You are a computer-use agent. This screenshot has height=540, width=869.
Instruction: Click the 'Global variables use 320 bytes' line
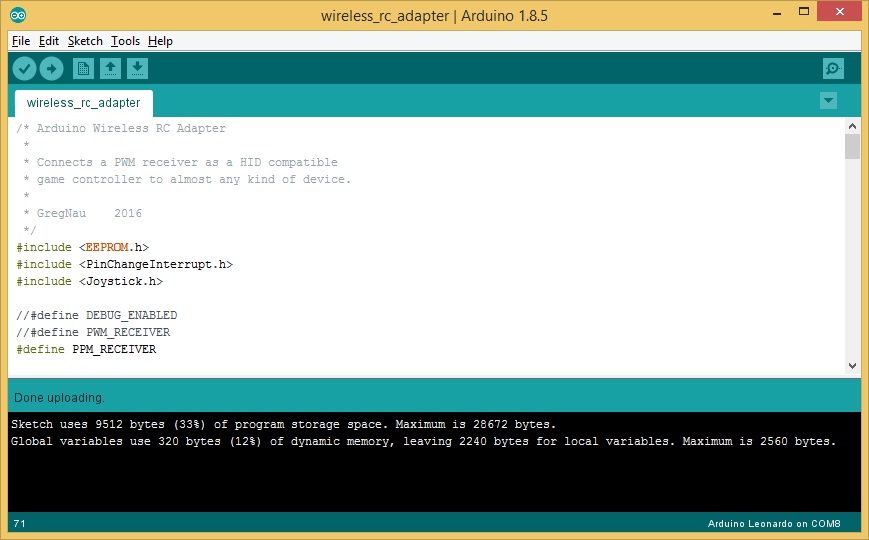[x=423, y=442]
